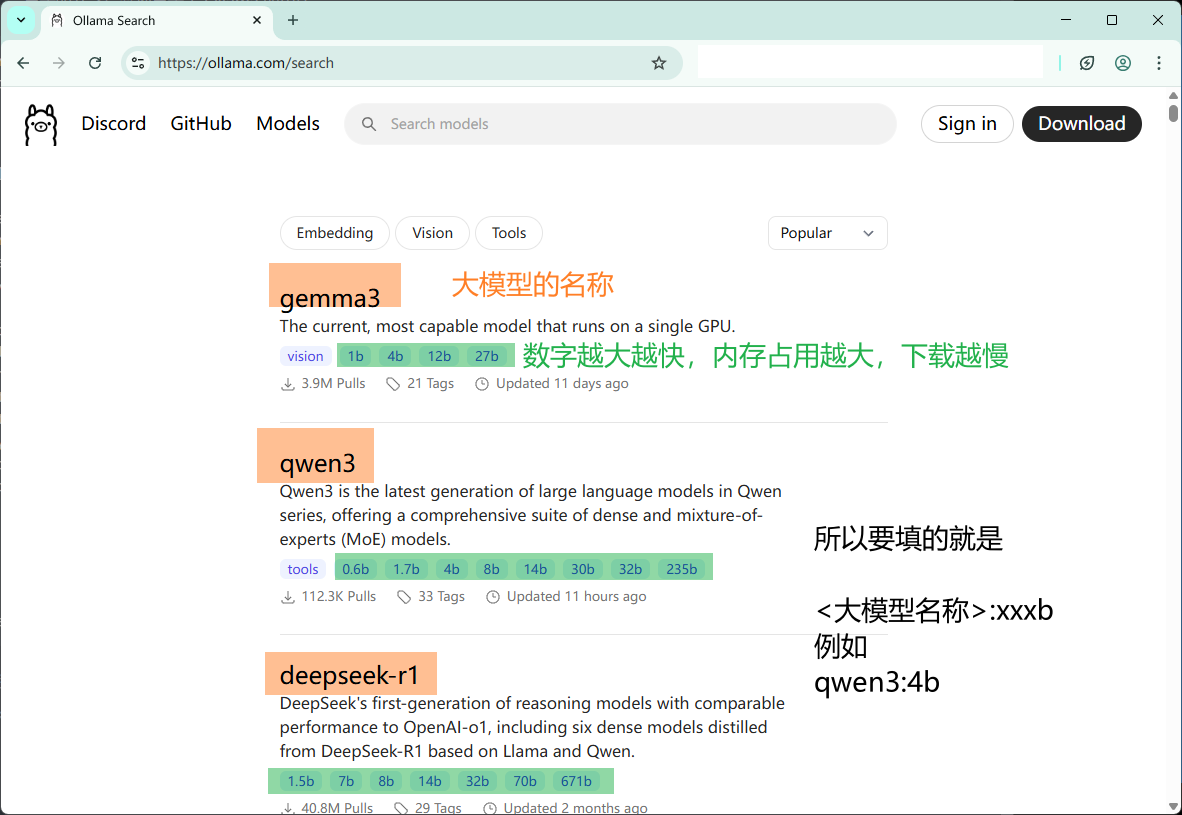Click the vision tag under gemma3
Viewport: 1182px width, 815px height.
[305, 356]
